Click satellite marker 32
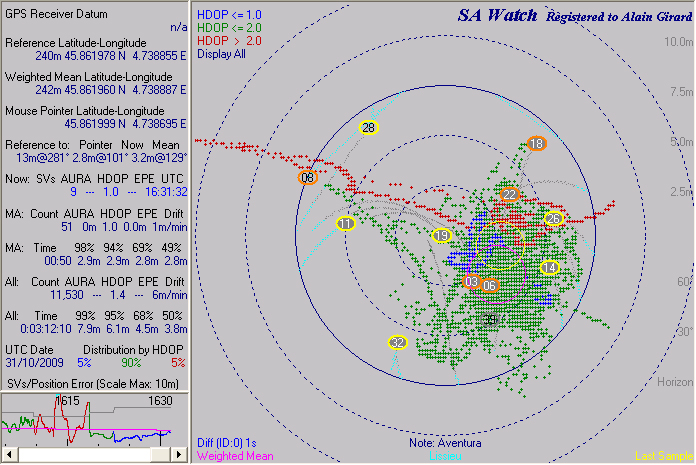This screenshot has width=696, height=465. click(397, 343)
